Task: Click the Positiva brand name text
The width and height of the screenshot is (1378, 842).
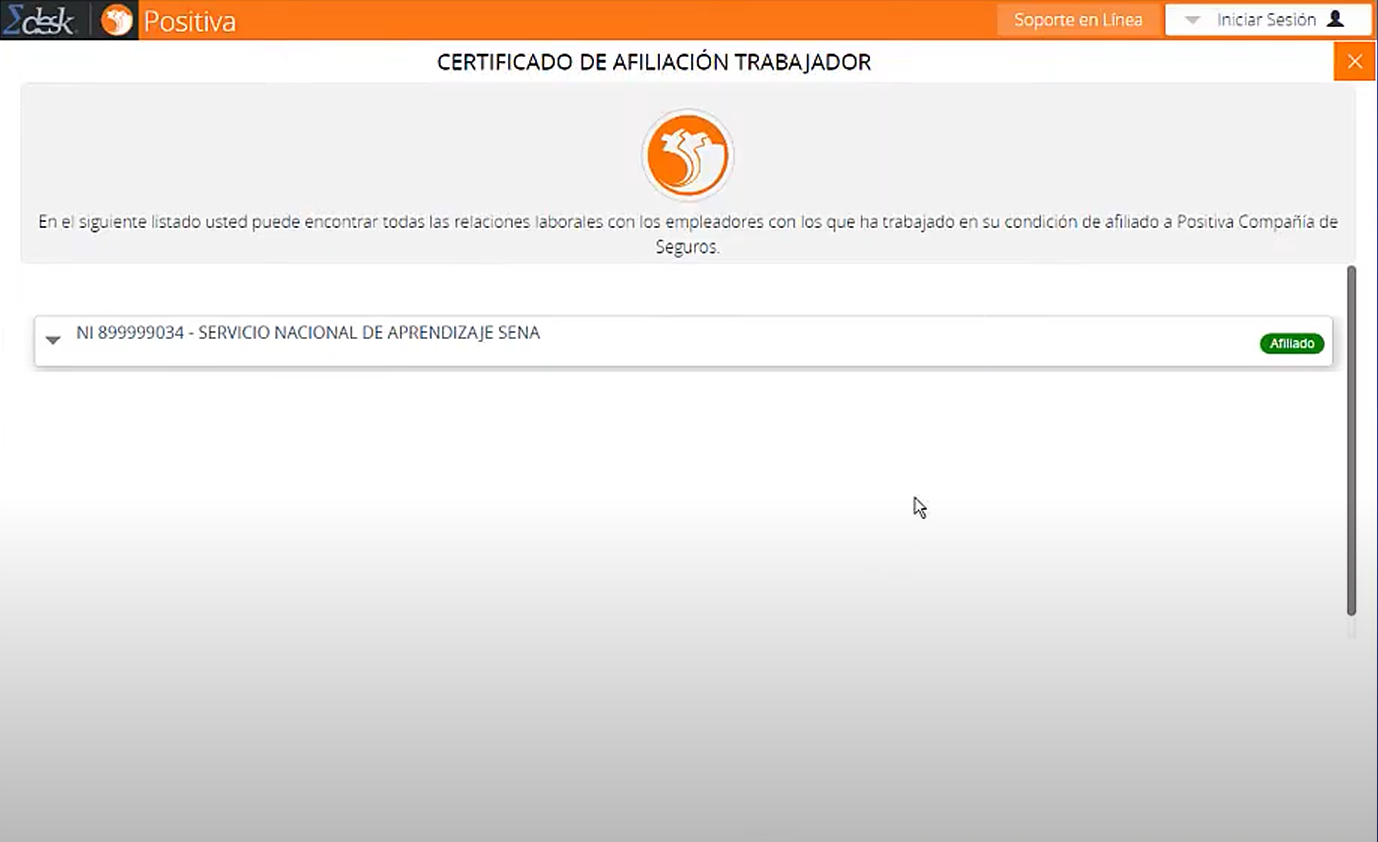Action: (187, 19)
